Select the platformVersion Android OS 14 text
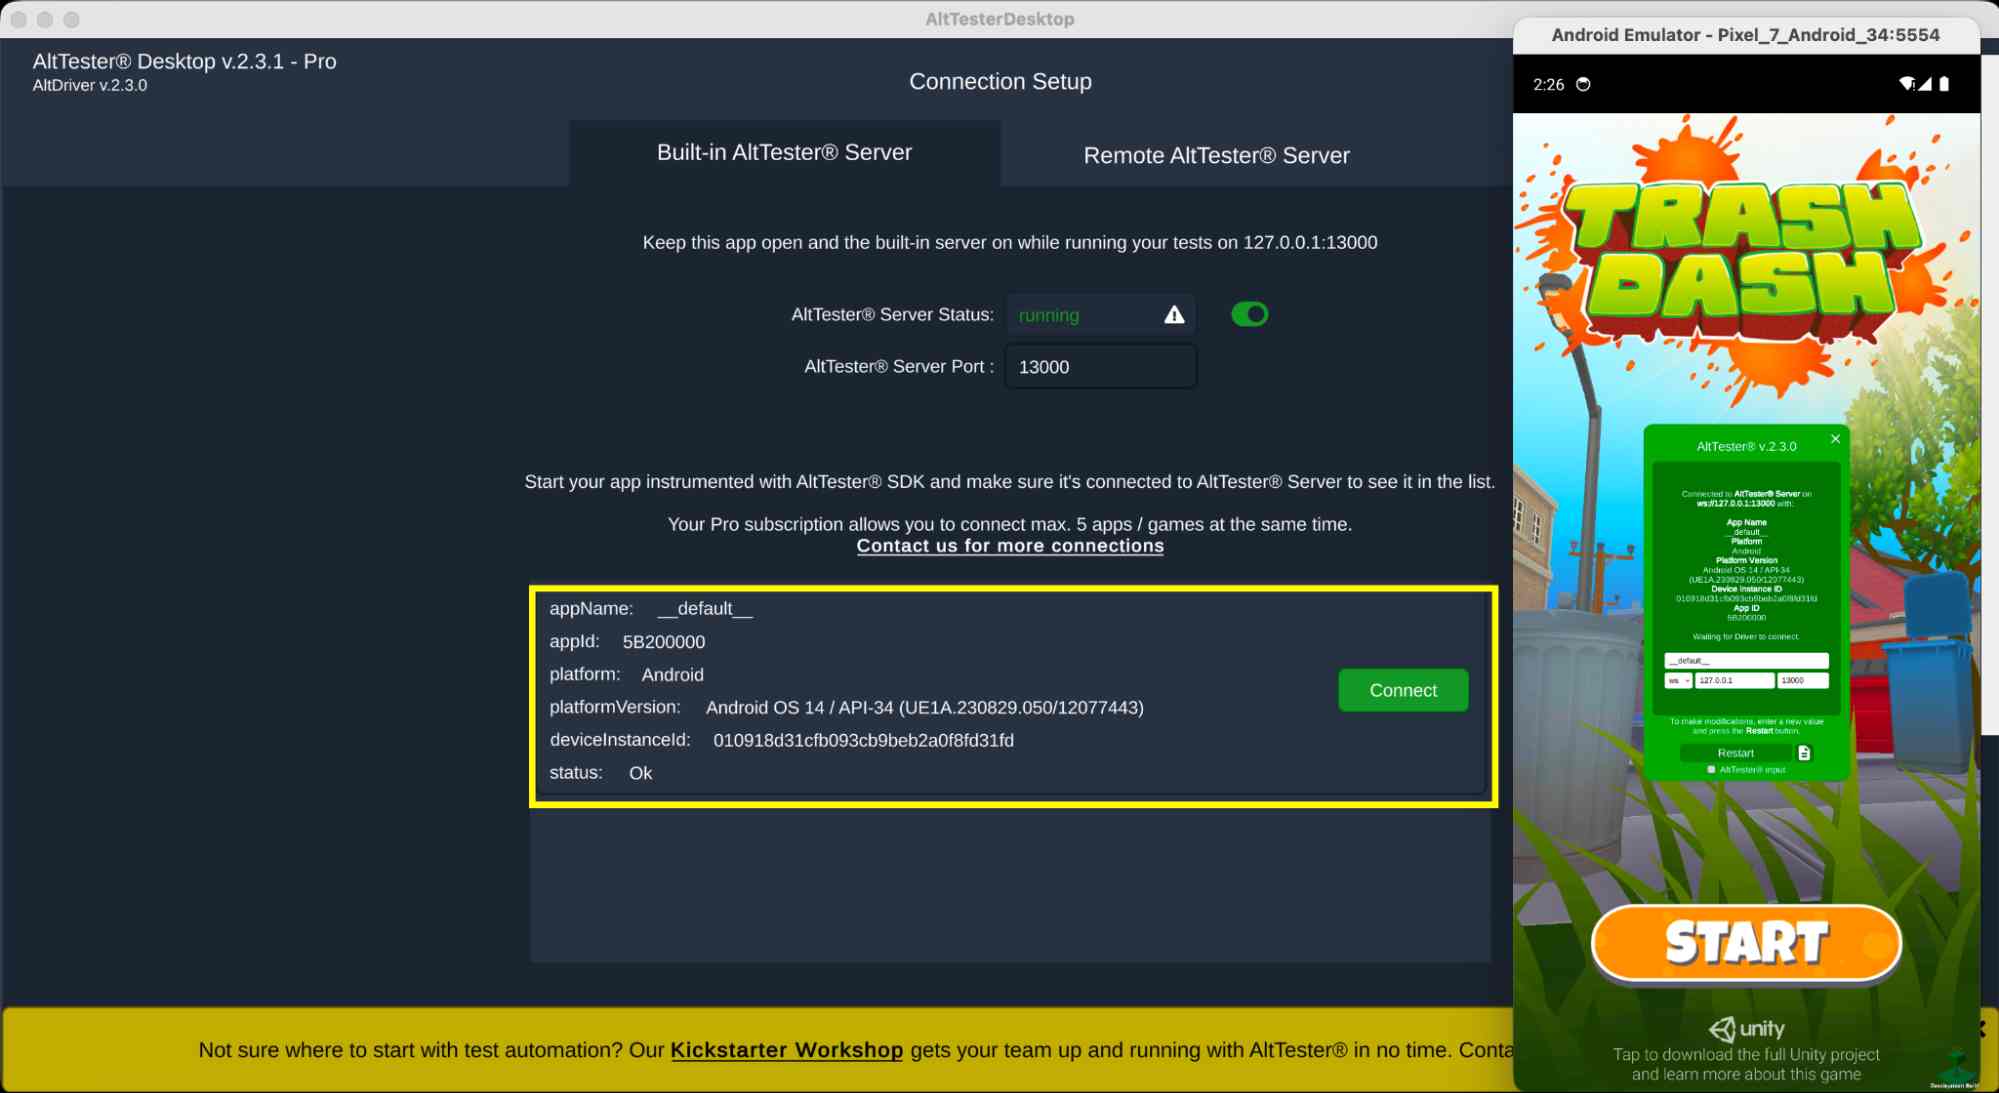The width and height of the screenshot is (1999, 1093). [924, 708]
